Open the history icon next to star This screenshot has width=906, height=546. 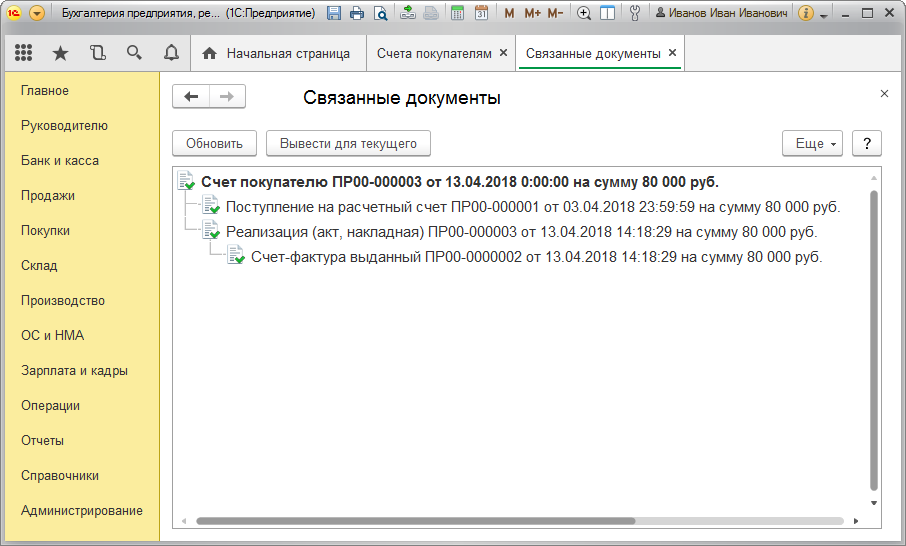tap(97, 54)
